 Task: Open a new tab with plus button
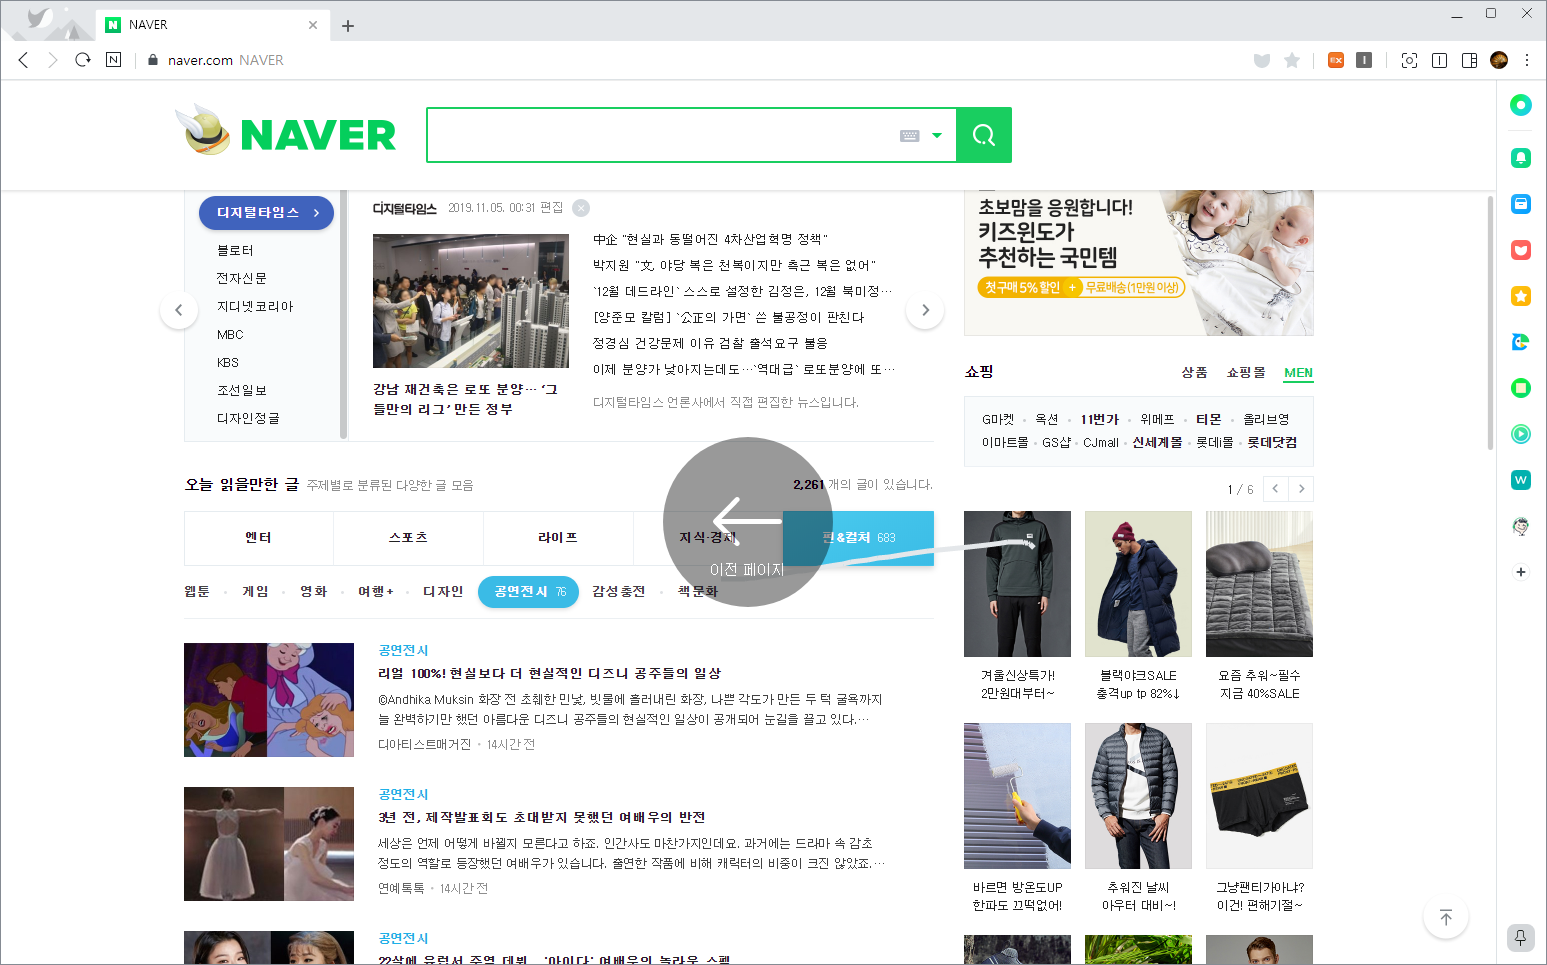pyautogui.click(x=348, y=26)
